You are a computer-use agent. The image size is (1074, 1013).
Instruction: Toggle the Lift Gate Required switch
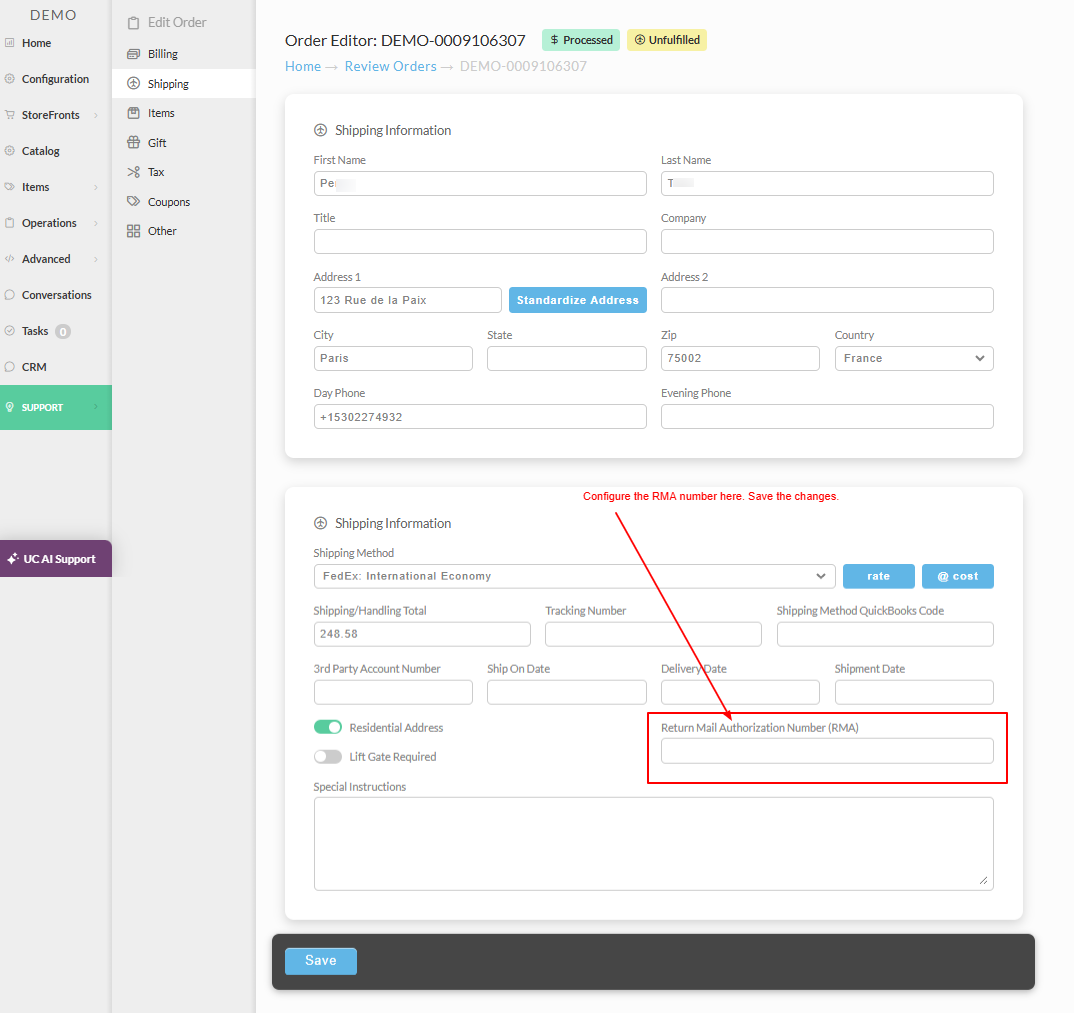(327, 757)
